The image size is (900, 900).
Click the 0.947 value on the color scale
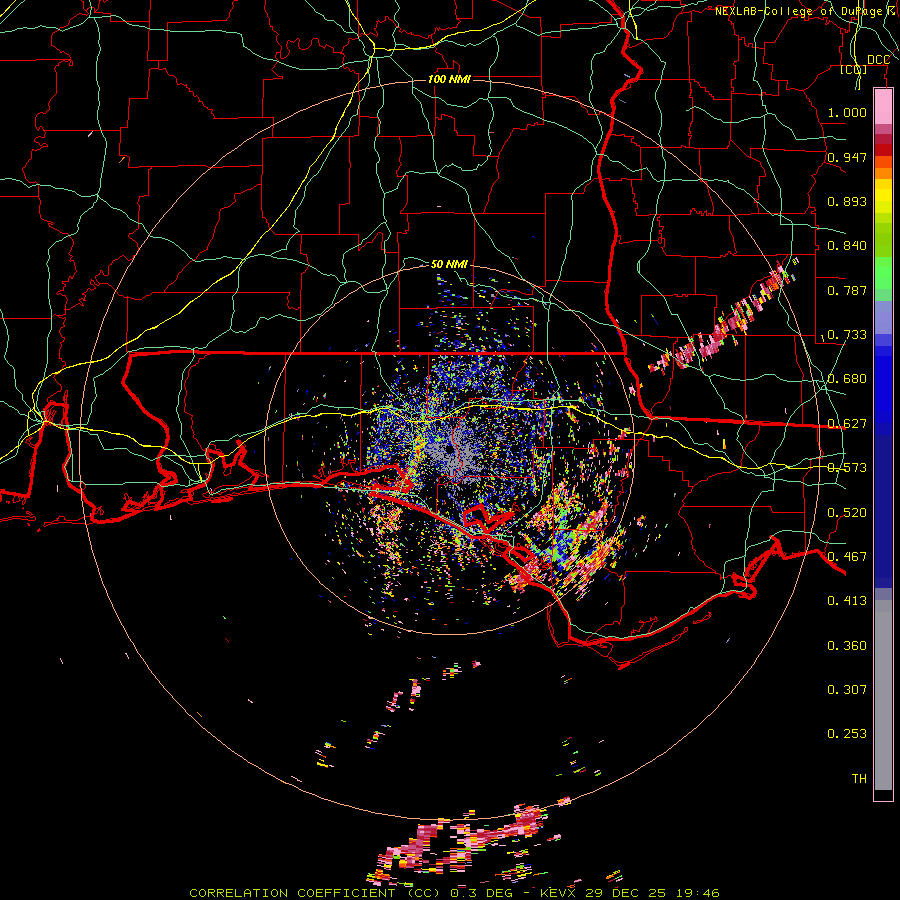tap(847, 157)
